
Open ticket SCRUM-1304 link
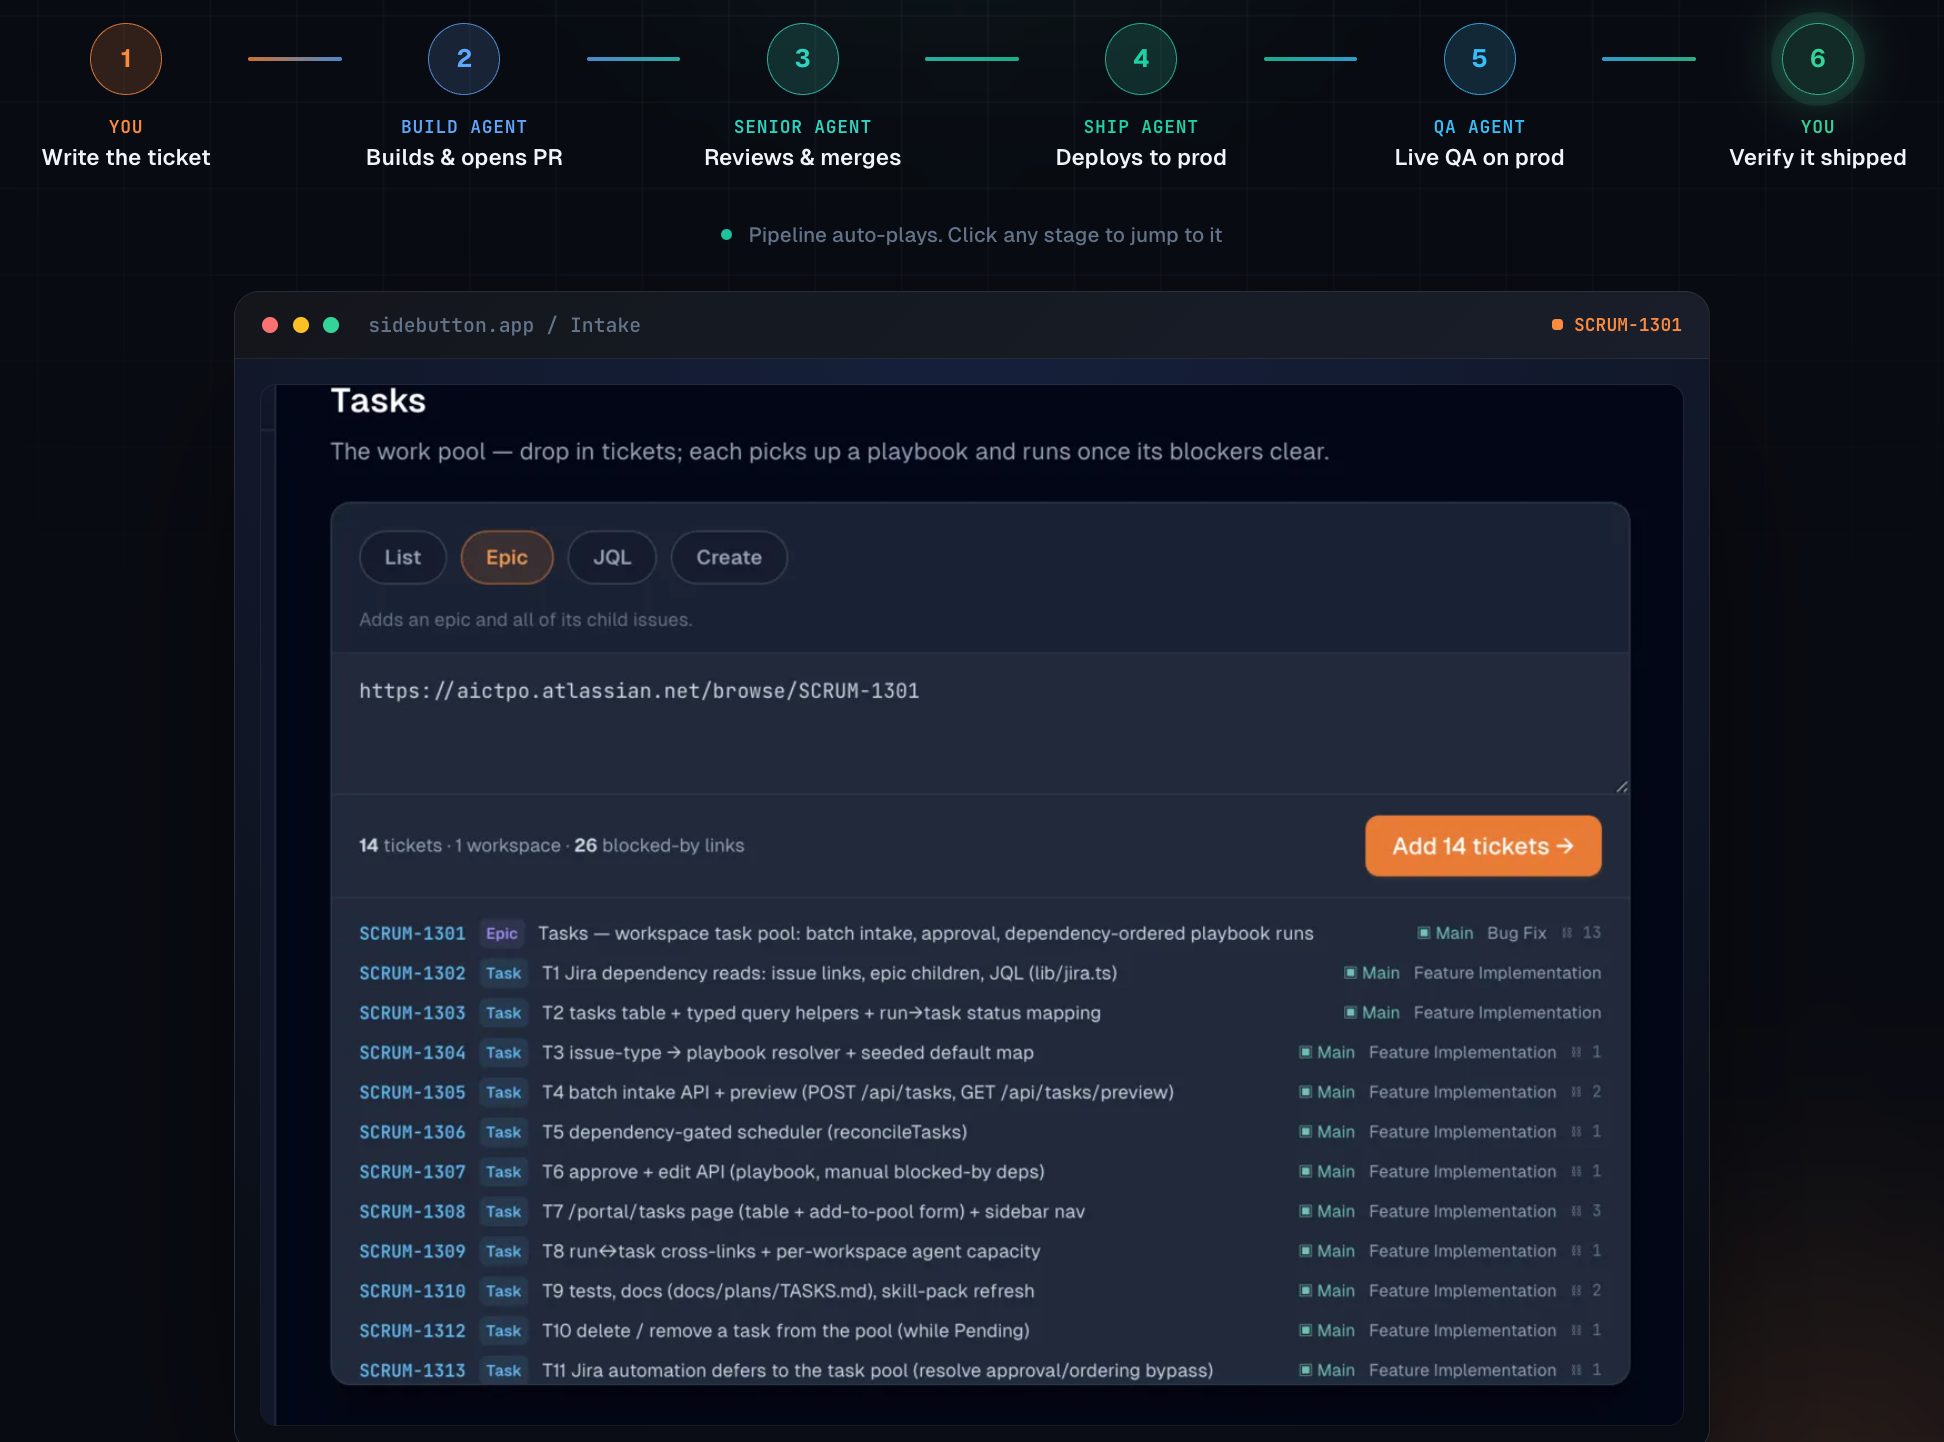[413, 1053]
